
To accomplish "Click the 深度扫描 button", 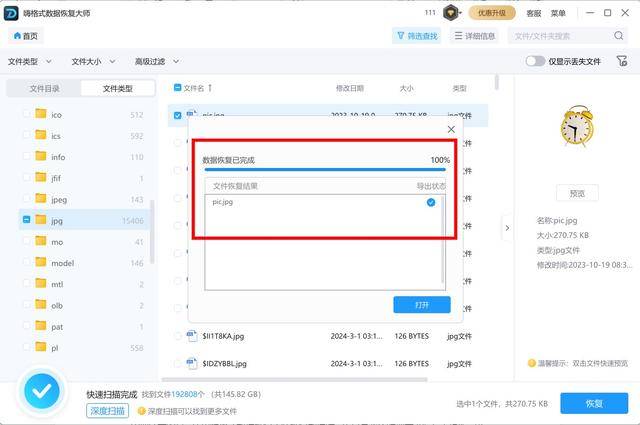I will (x=108, y=411).
